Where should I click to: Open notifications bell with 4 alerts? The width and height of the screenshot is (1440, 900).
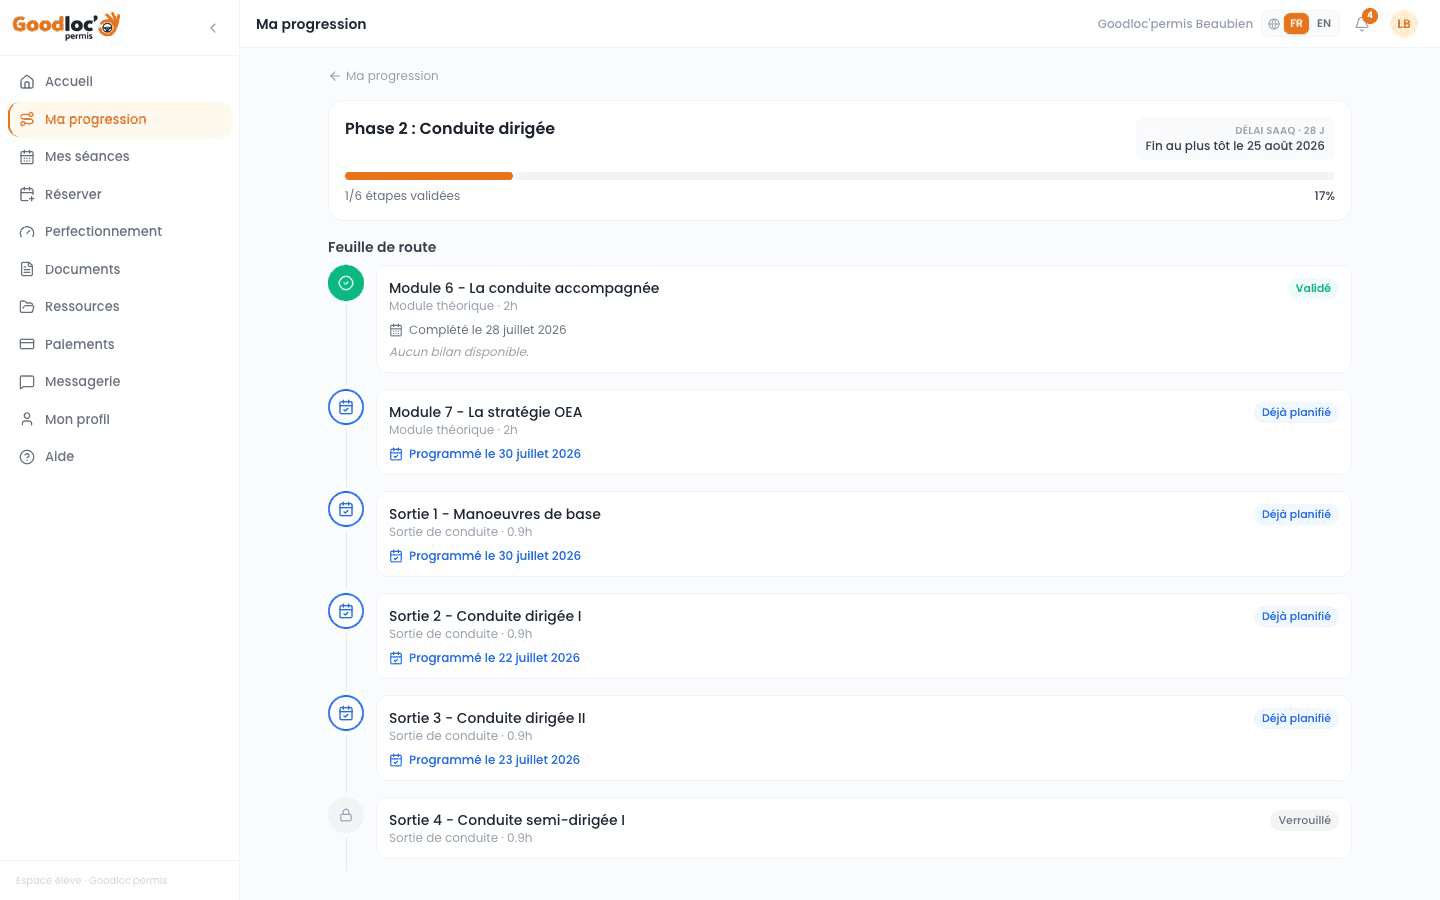[x=1362, y=23]
